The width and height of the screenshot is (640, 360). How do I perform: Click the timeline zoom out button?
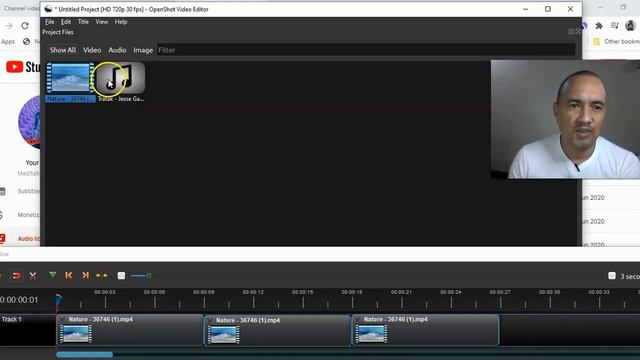[121, 276]
